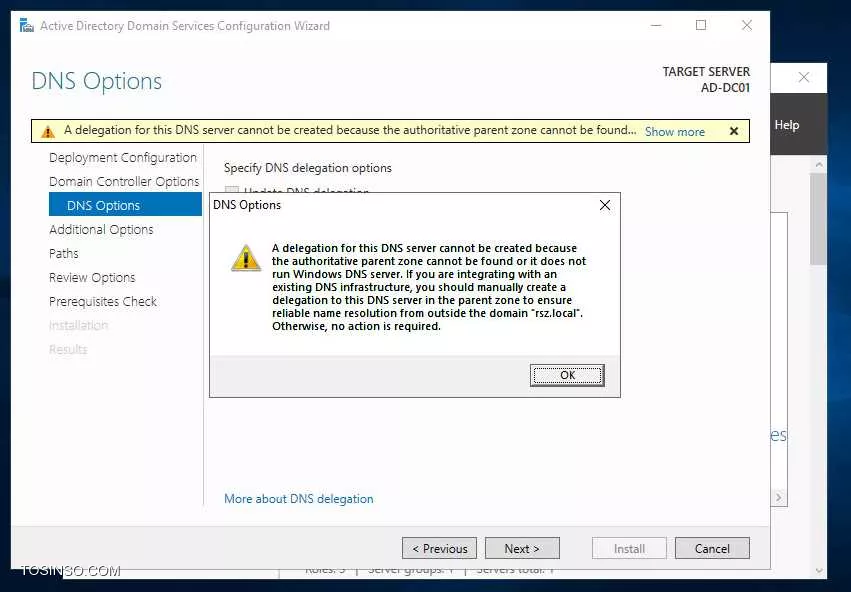
Task: Click the Previous button
Action: (x=439, y=549)
